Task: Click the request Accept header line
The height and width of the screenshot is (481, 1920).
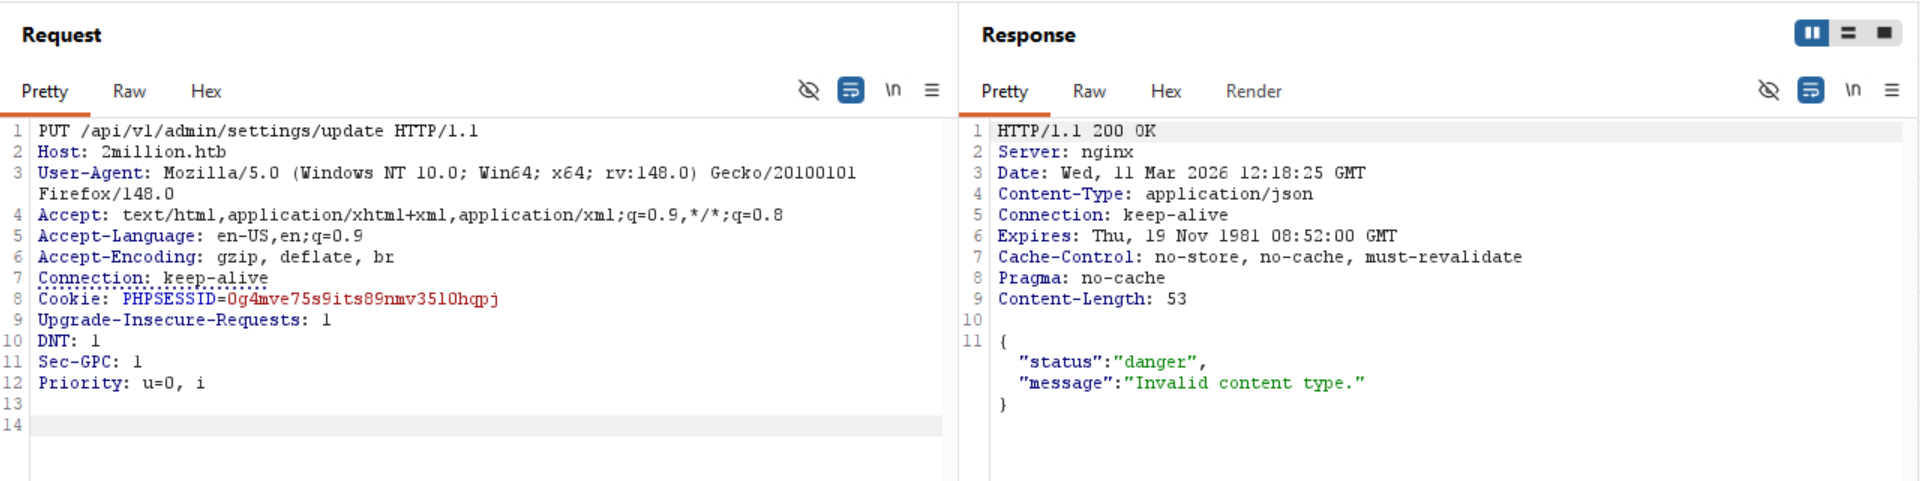Action: tap(410, 215)
